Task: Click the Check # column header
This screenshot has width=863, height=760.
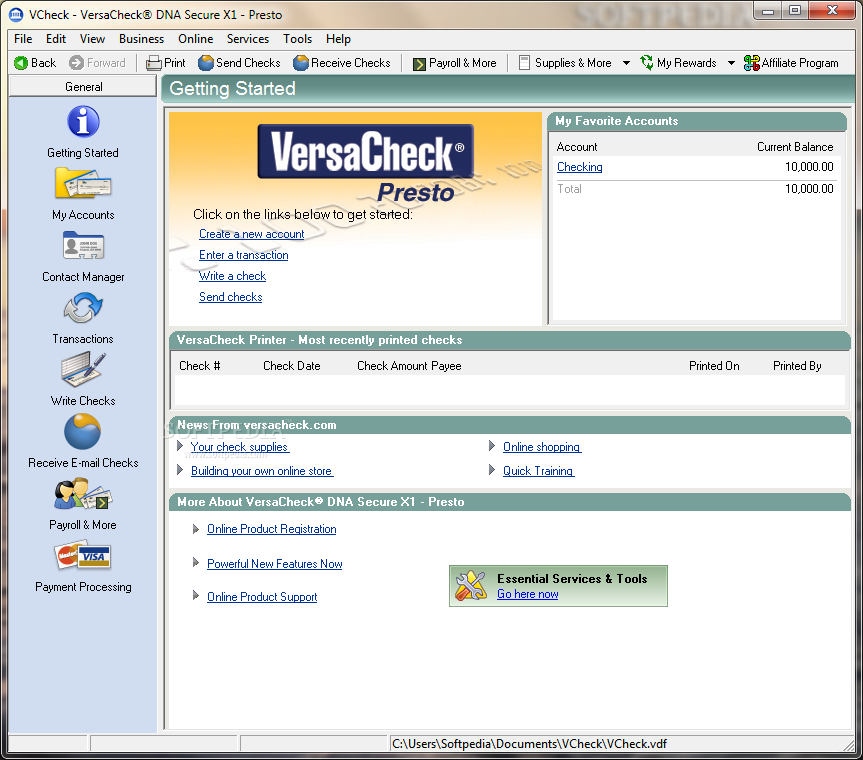Action: coord(199,366)
